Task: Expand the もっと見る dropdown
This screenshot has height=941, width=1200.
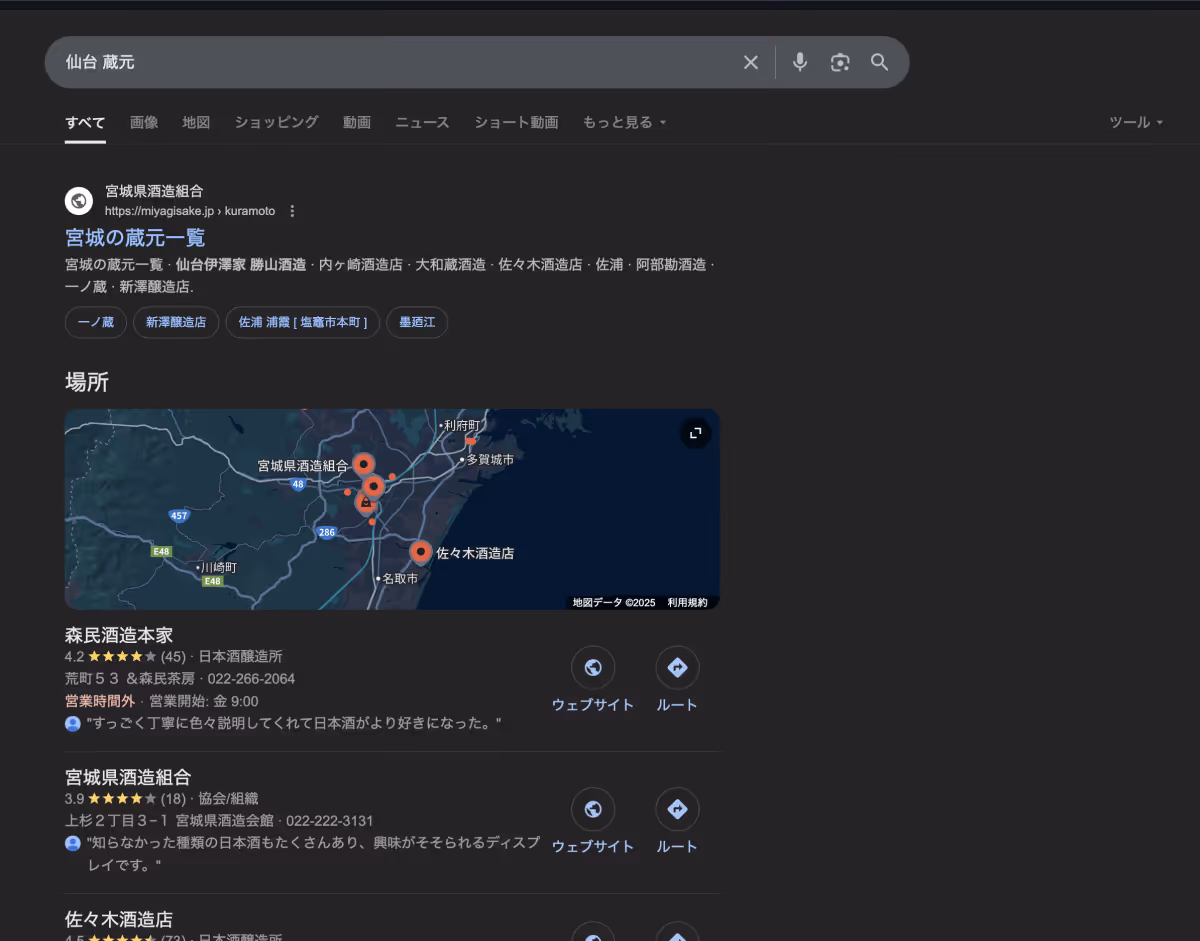Action: pos(624,122)
